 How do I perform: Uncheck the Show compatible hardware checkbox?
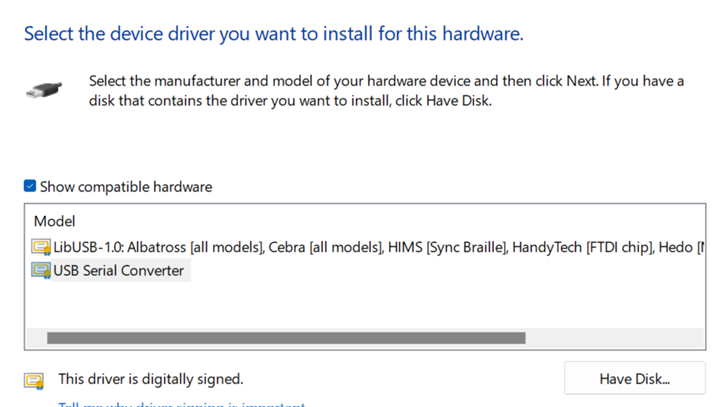pos(30,186)
